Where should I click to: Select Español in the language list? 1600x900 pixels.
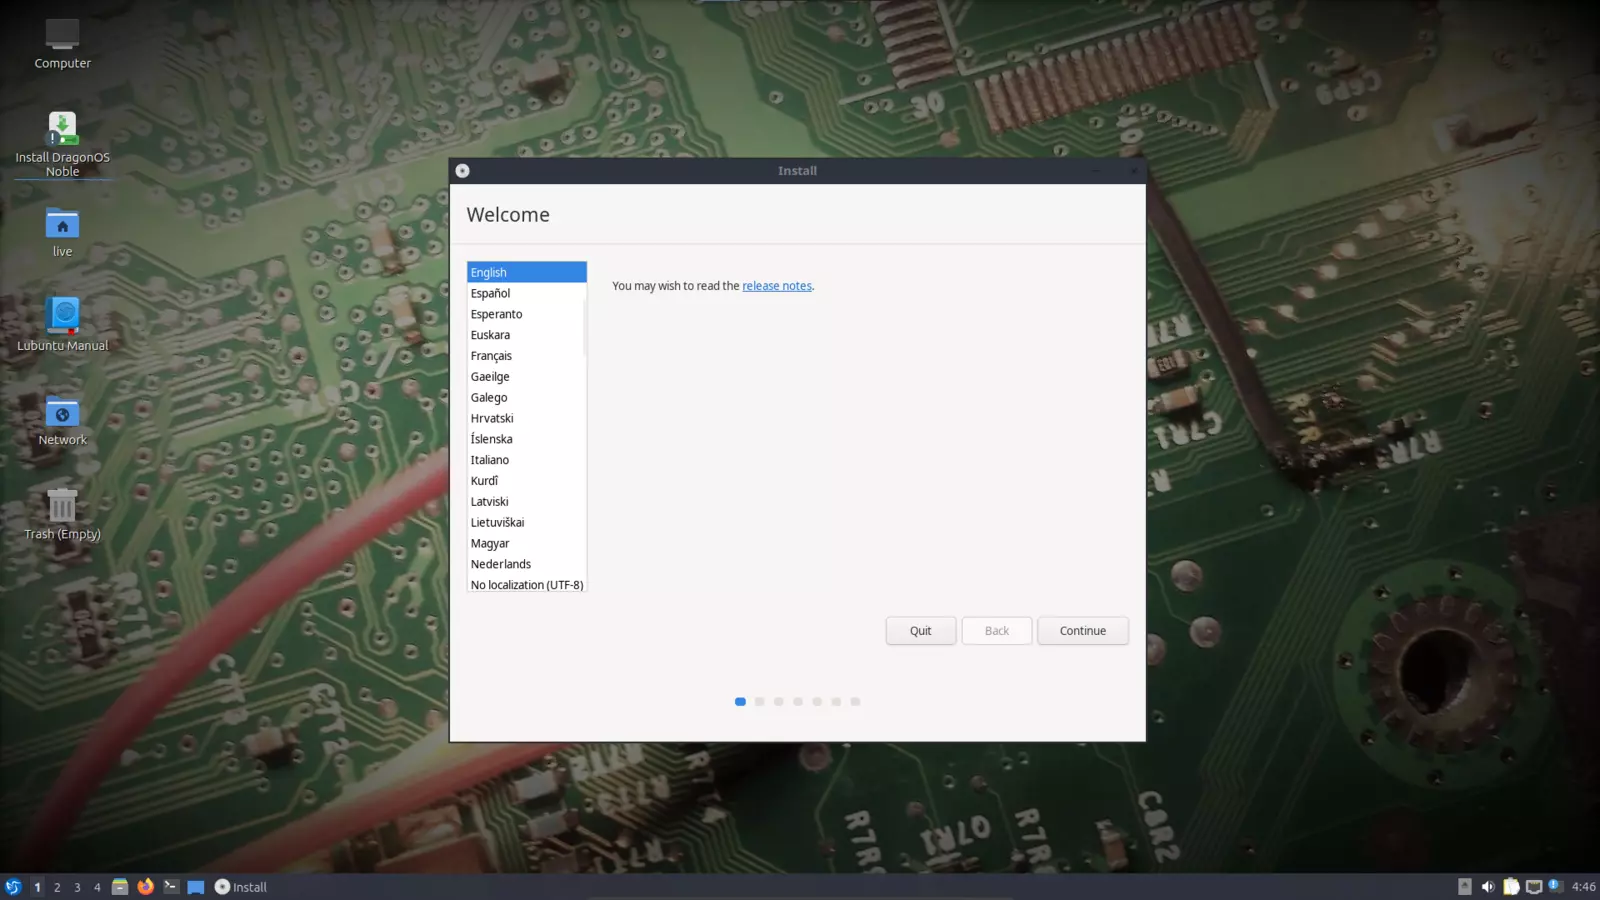[x=526, y=293]
